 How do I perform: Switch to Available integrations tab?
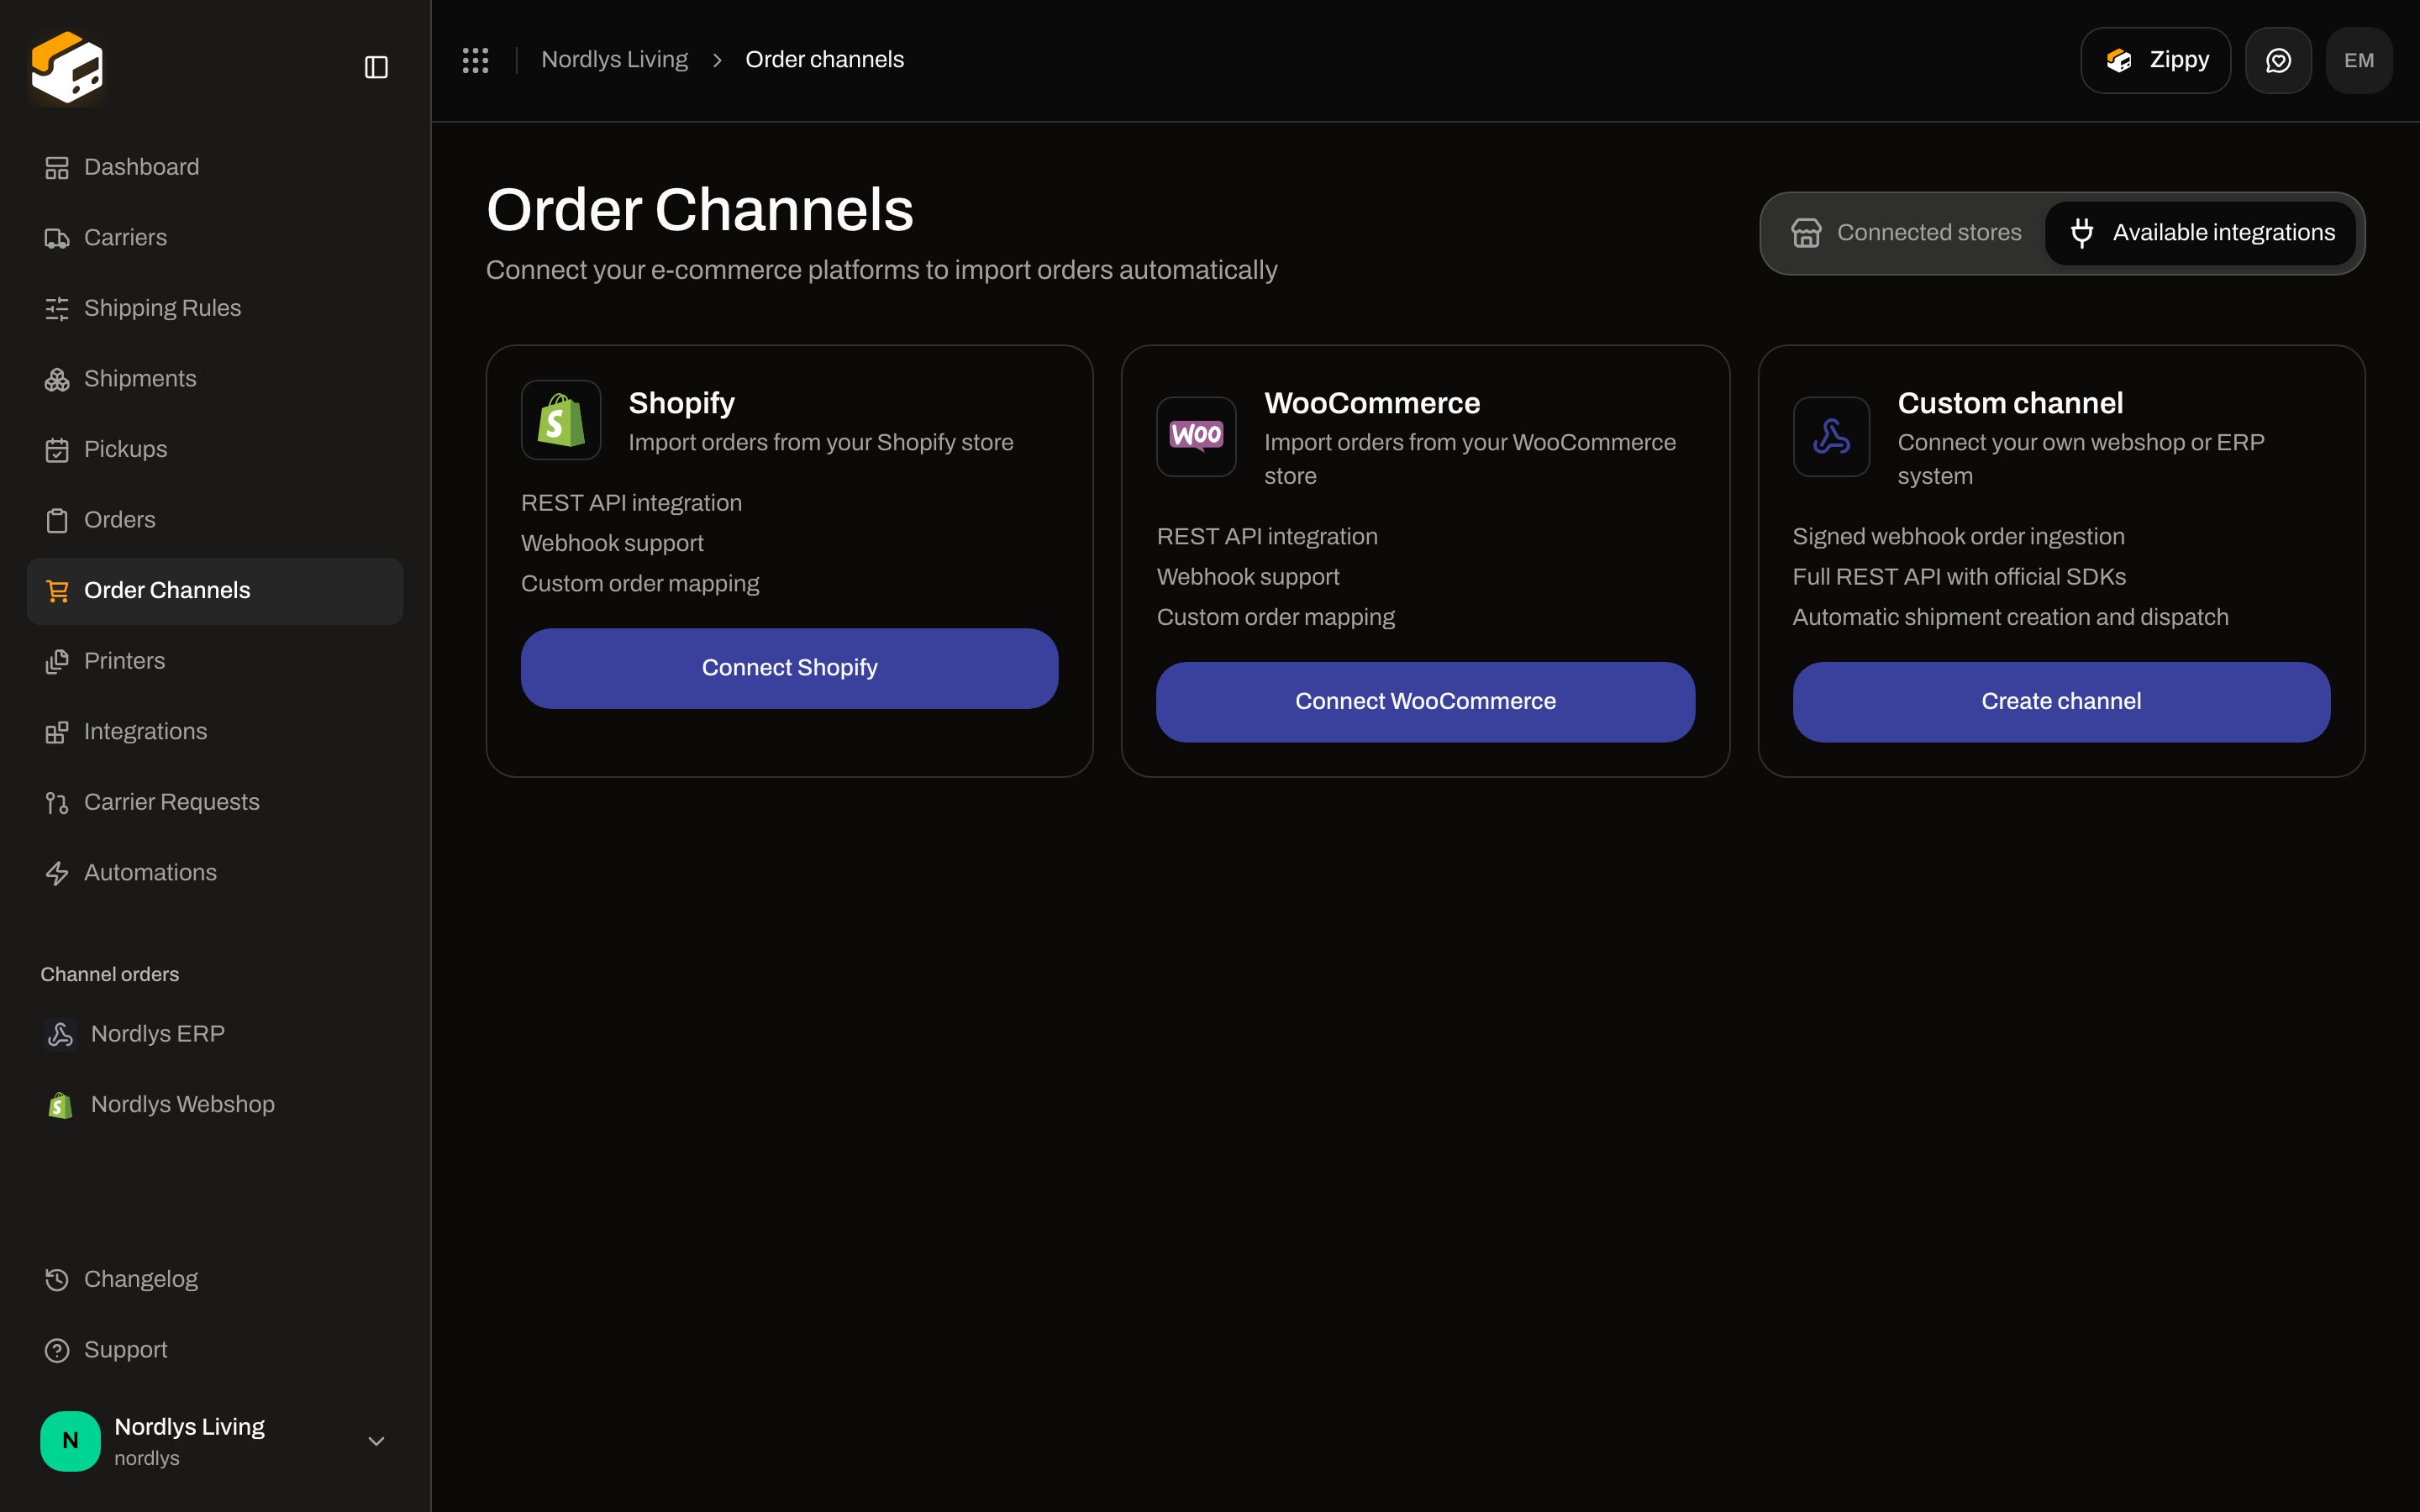(2201, 233)
